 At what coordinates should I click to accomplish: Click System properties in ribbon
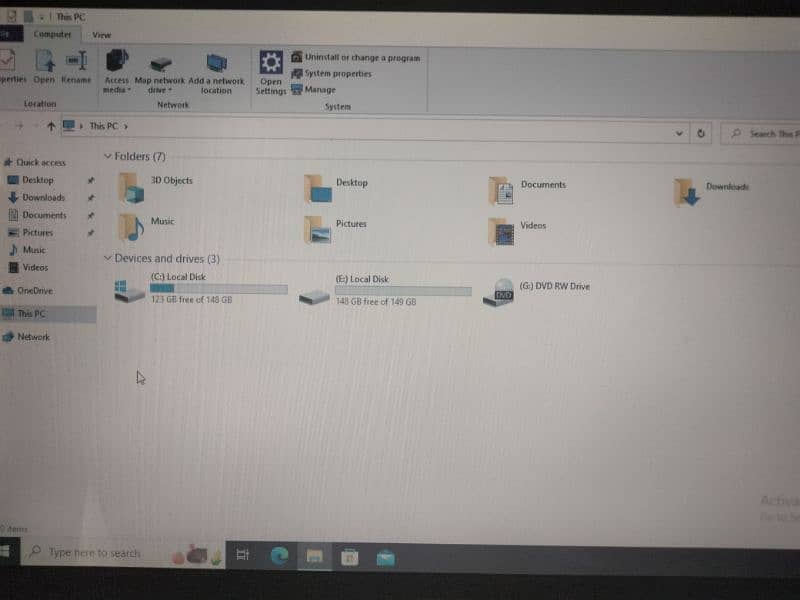332,73
